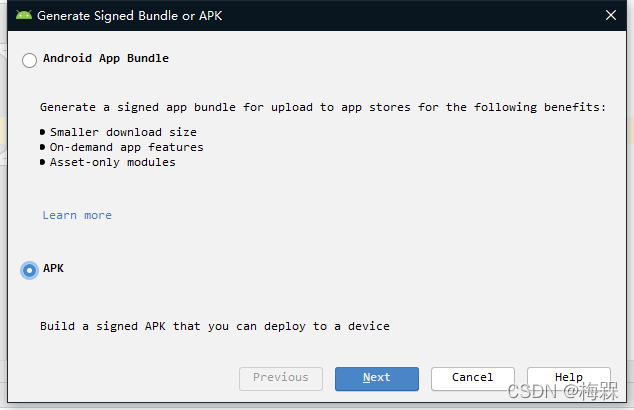Click the 'Smaller download size' bullet item
634x410 pixels.
tap(123, 132)
